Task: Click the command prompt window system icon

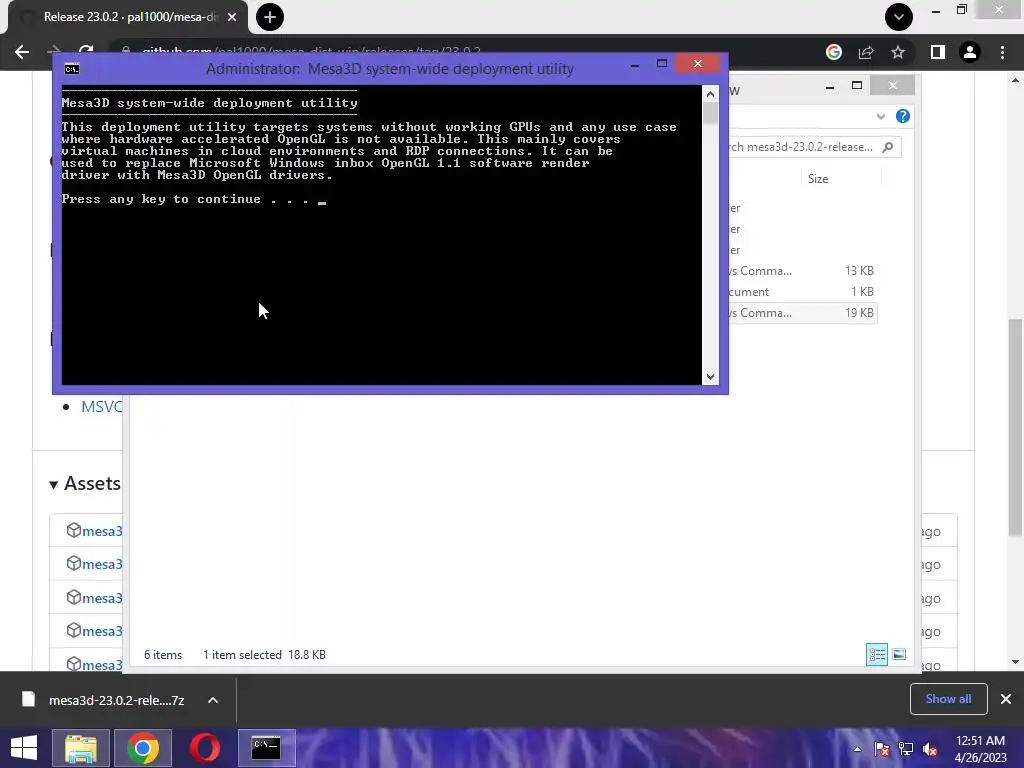Action: pyautogui.click(x=72, y=69)
